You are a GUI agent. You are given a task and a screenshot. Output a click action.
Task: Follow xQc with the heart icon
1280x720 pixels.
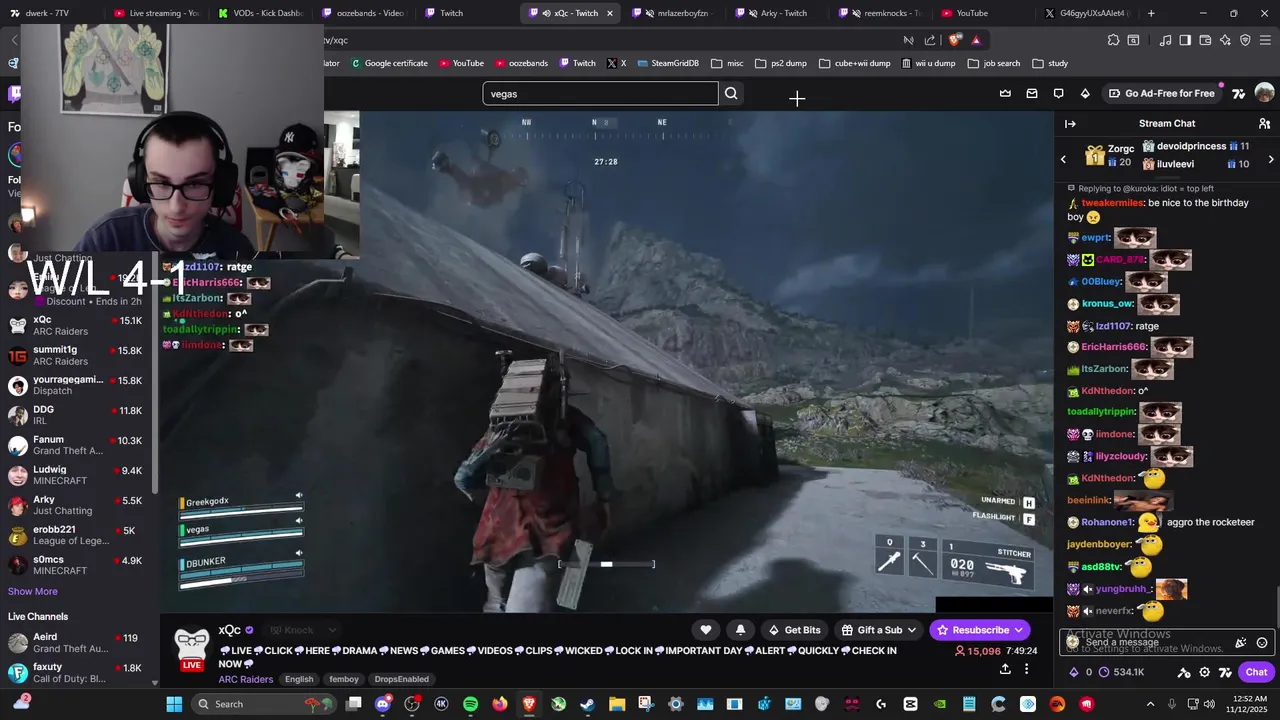point(706,630)
